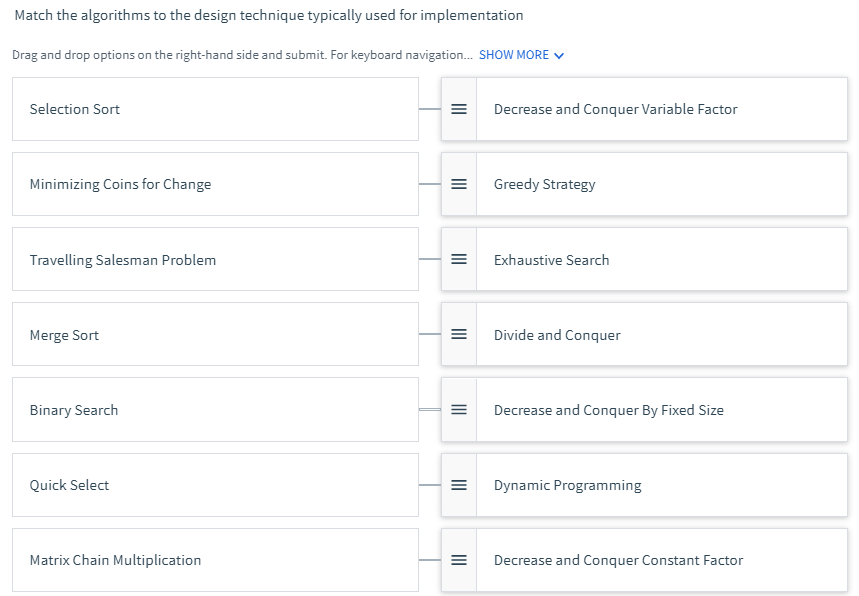Select the Selection Sort prompt box

215,109
